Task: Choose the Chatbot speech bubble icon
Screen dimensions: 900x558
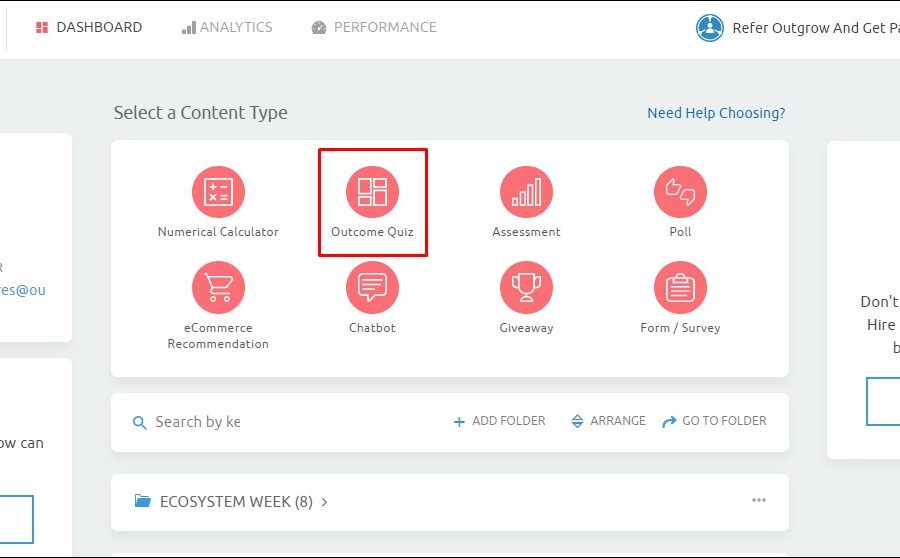Action: coord(372,287)
